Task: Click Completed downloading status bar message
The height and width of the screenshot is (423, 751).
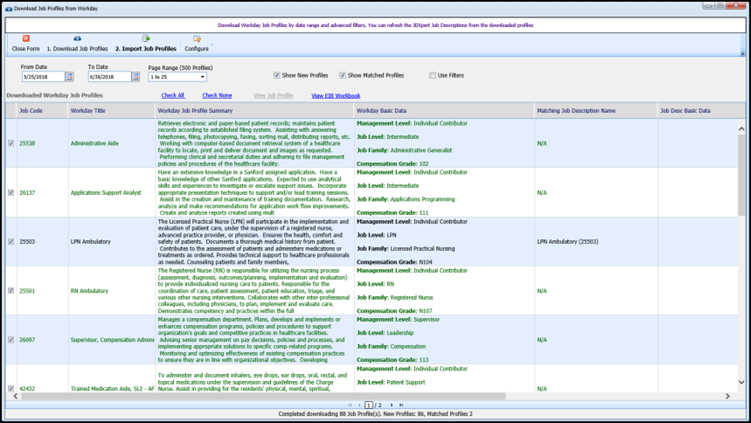Action: tap(376, 414)
